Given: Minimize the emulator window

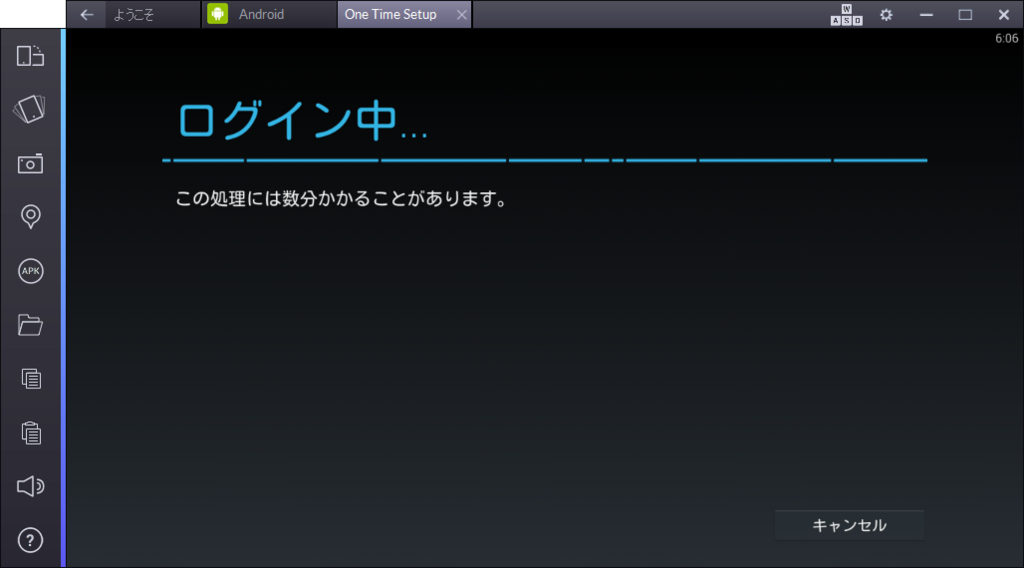Looking at the screenshot, I should pyautogui.click(x=926, y=14).
